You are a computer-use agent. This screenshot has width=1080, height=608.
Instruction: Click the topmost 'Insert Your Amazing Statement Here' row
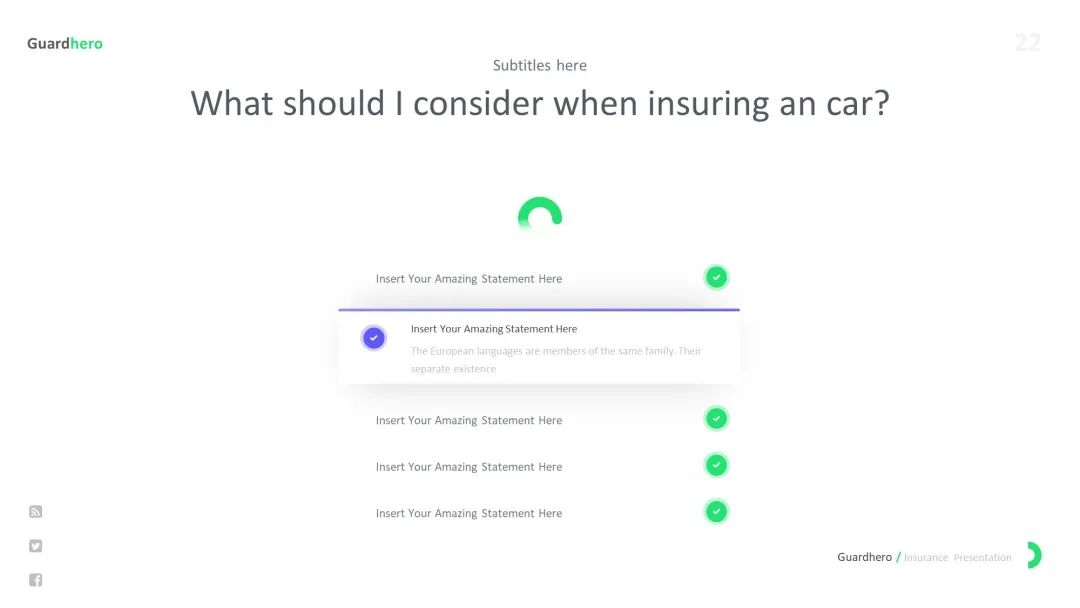tap(469, 279)
